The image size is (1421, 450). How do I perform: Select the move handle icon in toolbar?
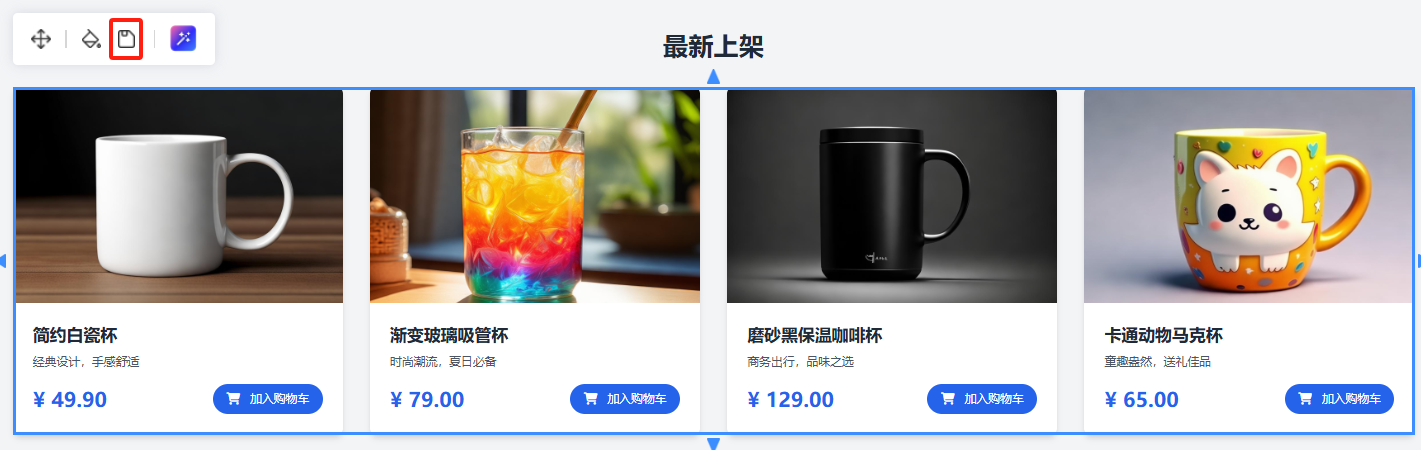41,39
